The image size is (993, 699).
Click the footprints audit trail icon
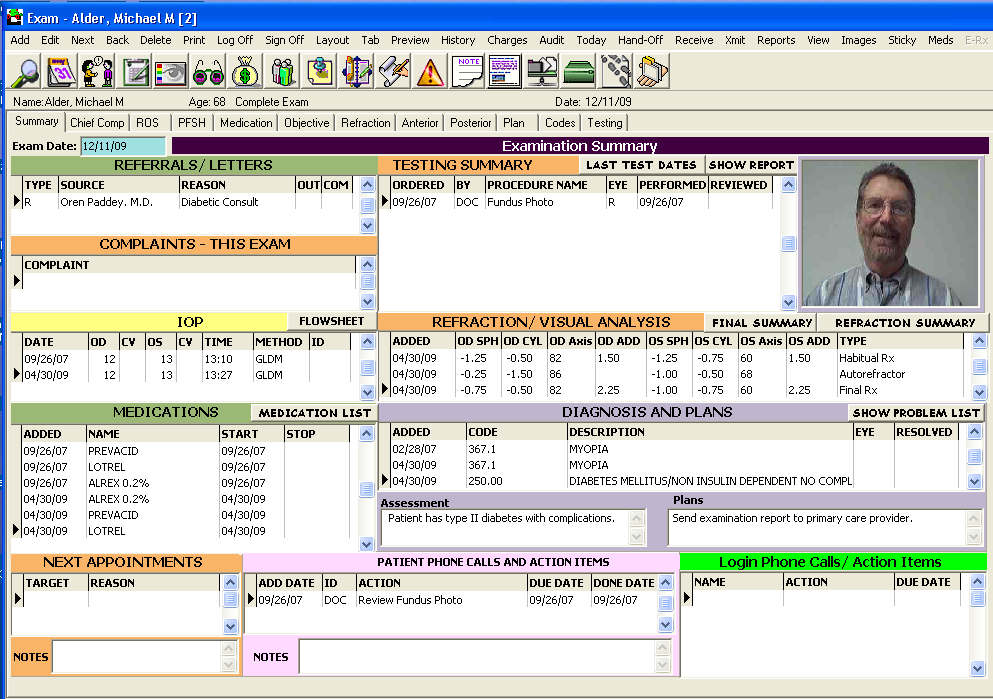click(616, 72)
